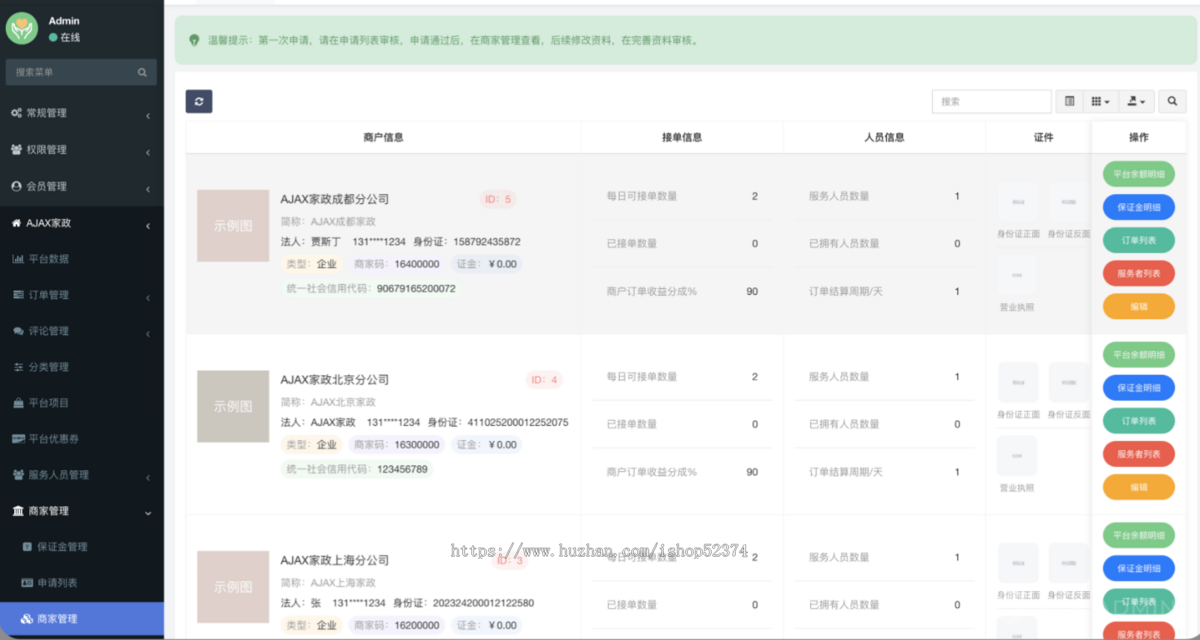Viewport: 1200px width, 640px height.
Task: Click the sidebar menu search magnifier icon
Action: click(x=142, y=72)
